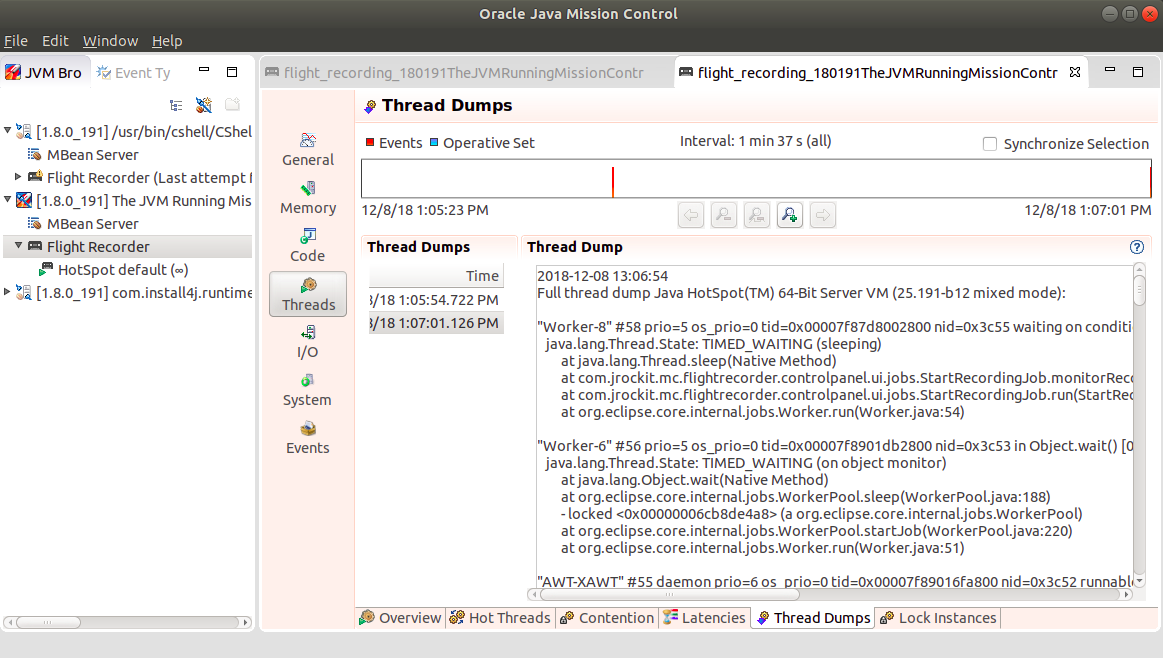1163x658 pixels.
Task: Open the Latencies tab
Action: tap(705, 618)
